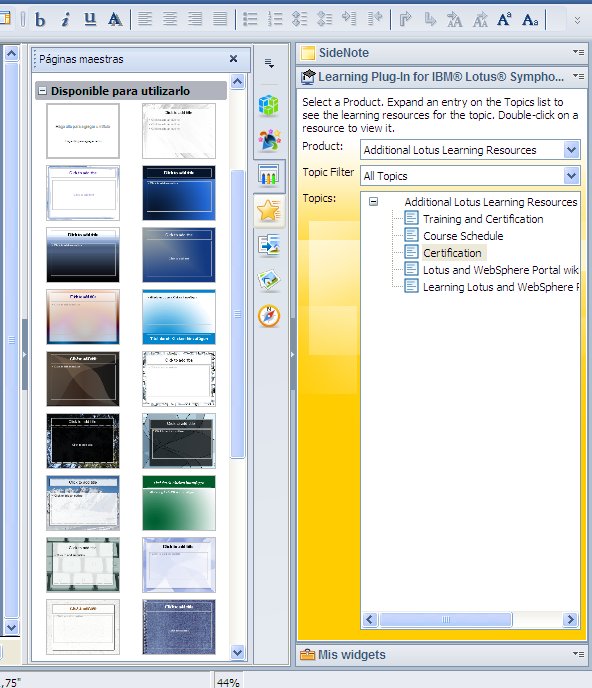Select the master pages sidebar icon with pencils
592x688 pixels.
pyautogui.click(x=269, y=176)
